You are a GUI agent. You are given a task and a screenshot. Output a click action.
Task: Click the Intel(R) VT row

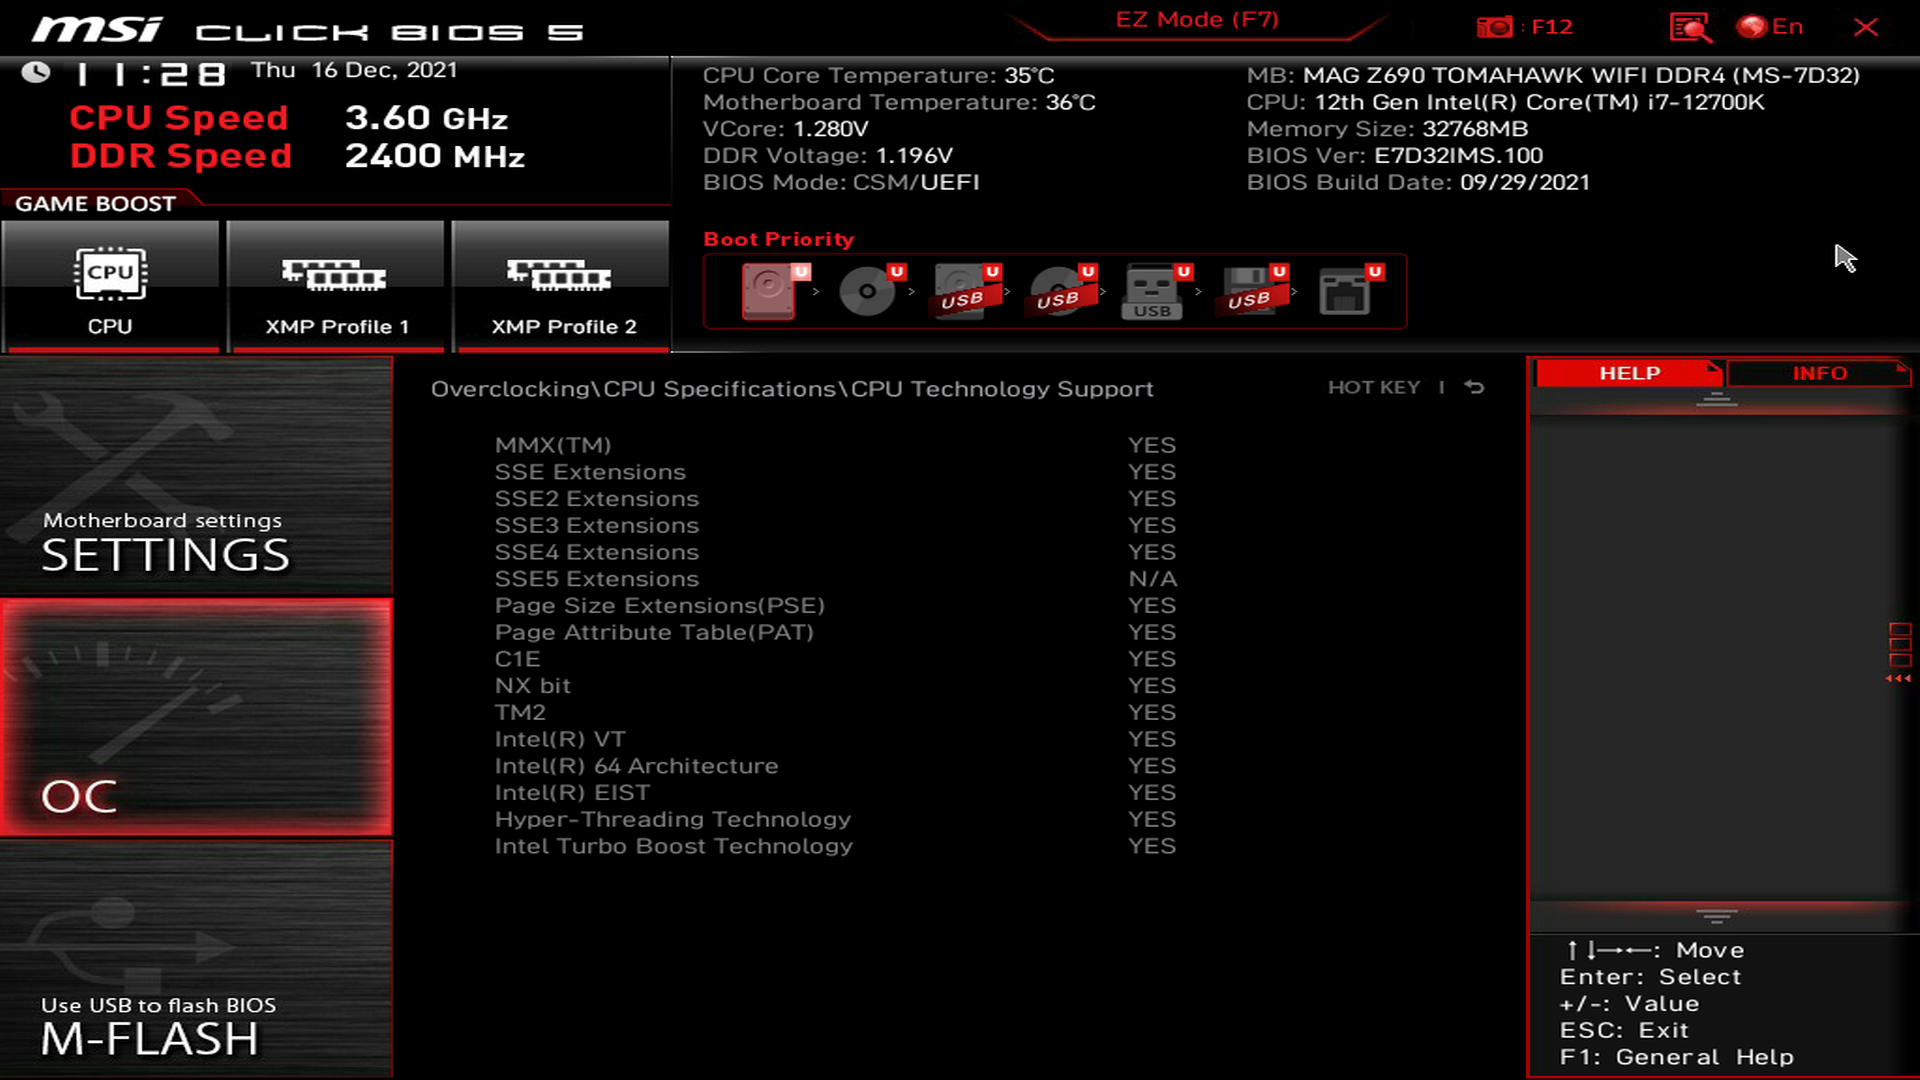pyautogui.click(x=835, y=739)
